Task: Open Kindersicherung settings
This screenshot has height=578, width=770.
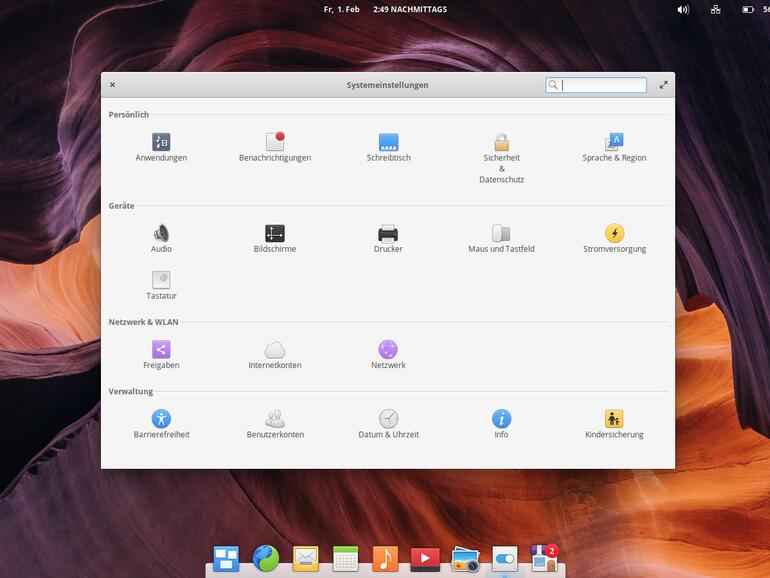Action: (x=614, y=424)
